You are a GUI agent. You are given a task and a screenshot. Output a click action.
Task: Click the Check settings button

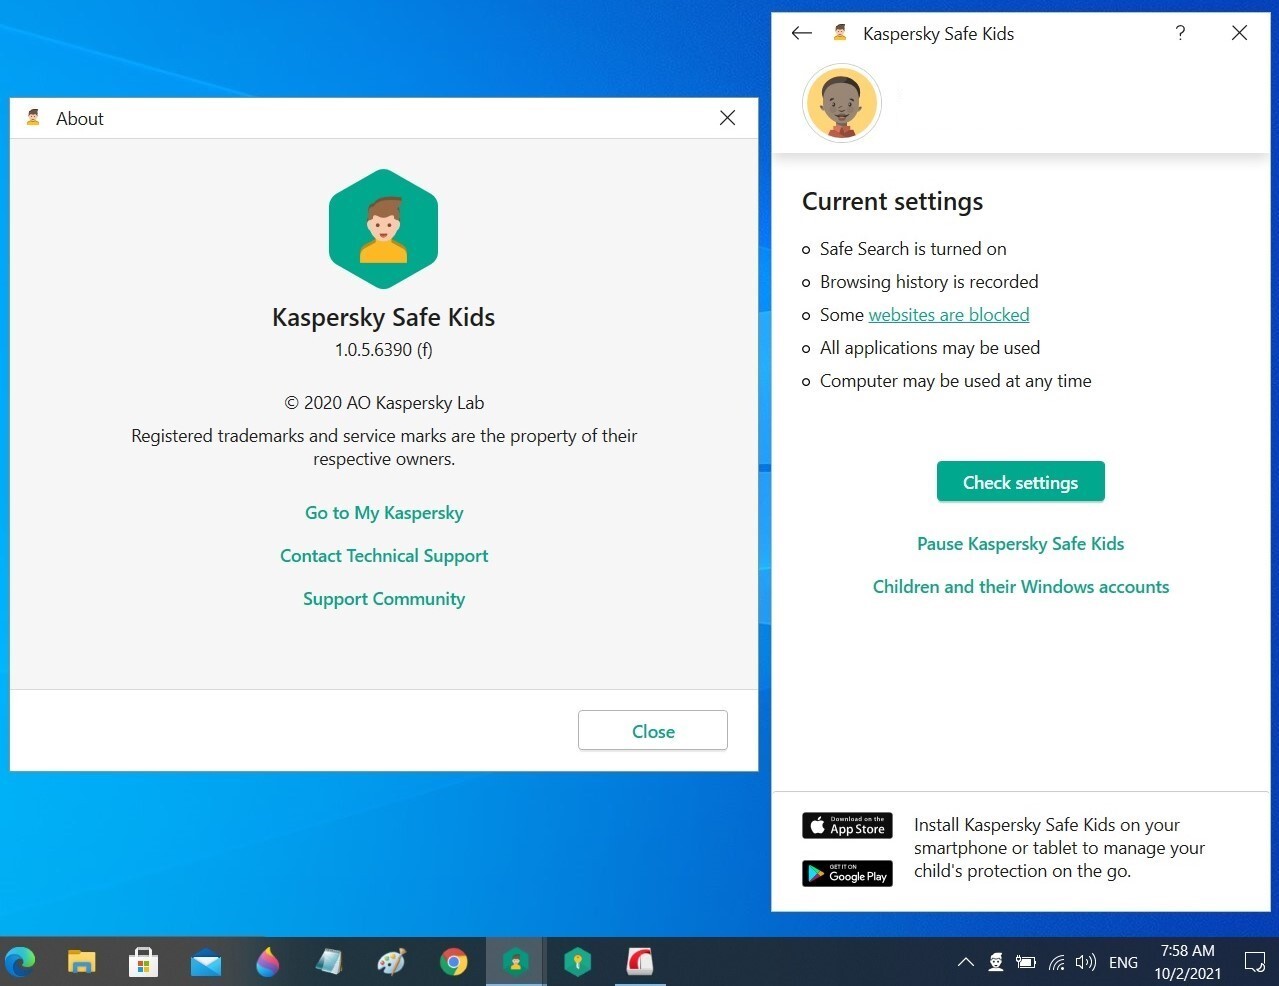point(1021,482)
